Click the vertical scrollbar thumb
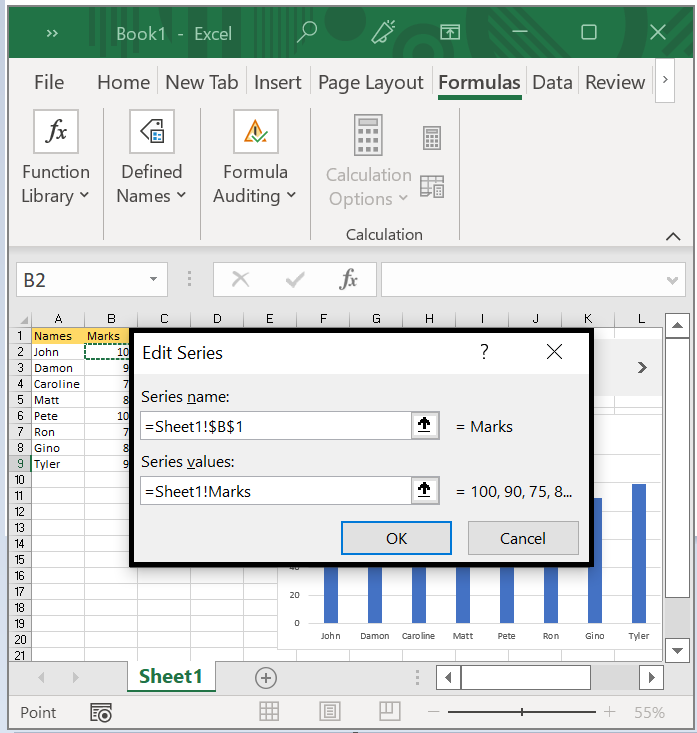 [677, 467]
